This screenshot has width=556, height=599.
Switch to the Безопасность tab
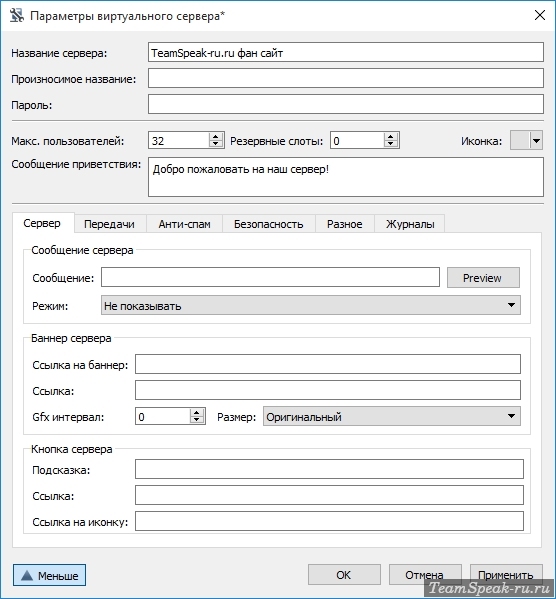coord(269,224)
